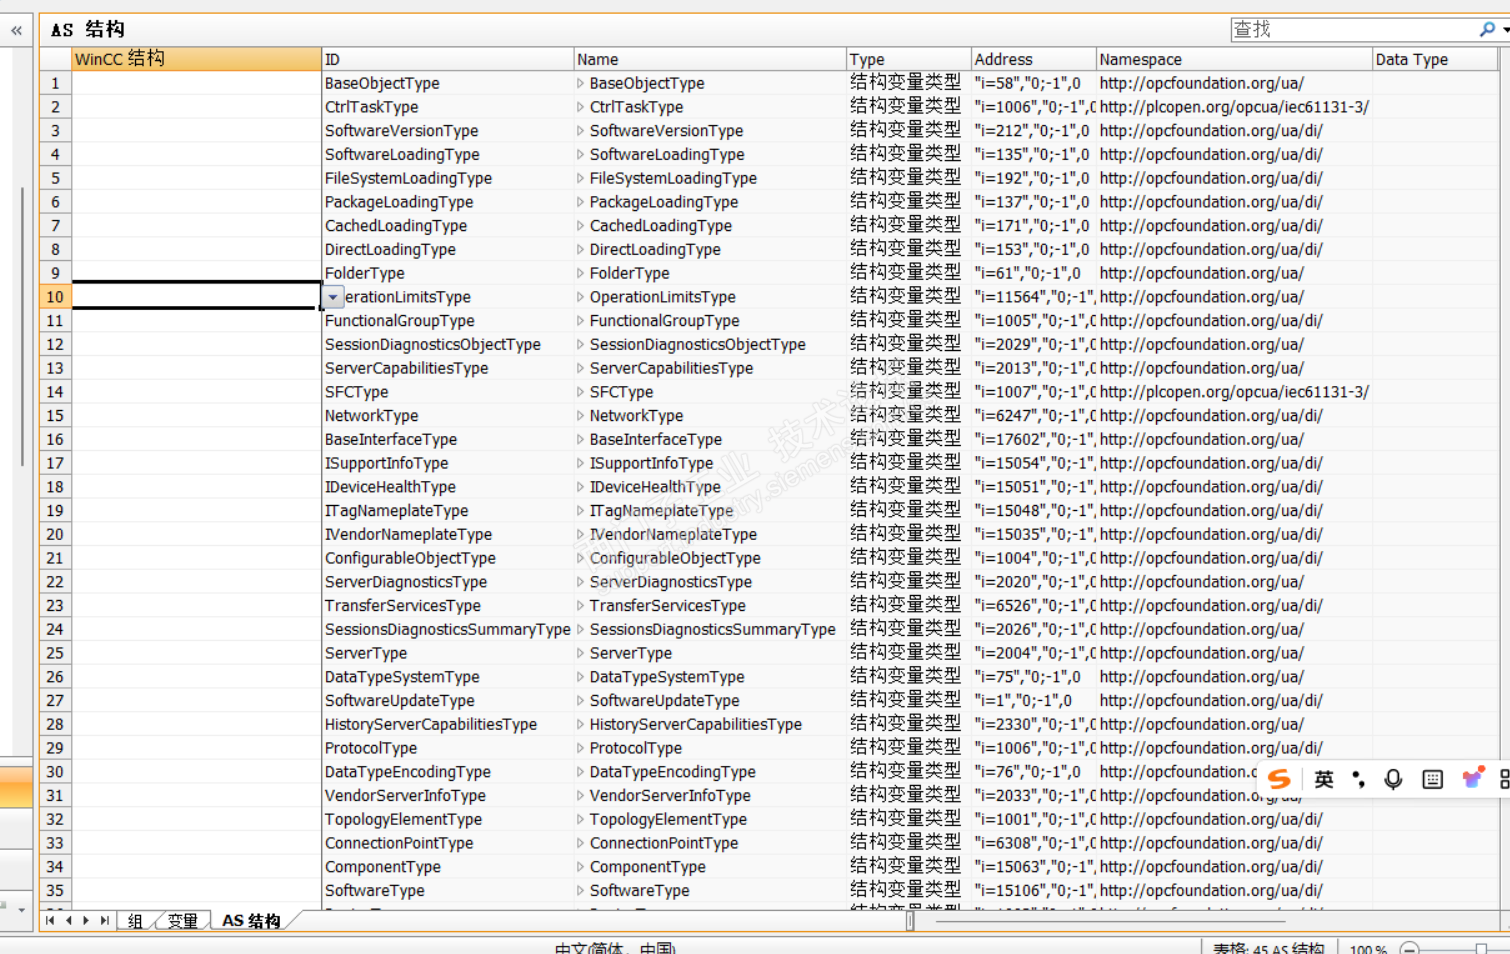
Task: Expand the ServerType node in Name column
Action: (x=581, y=653)
